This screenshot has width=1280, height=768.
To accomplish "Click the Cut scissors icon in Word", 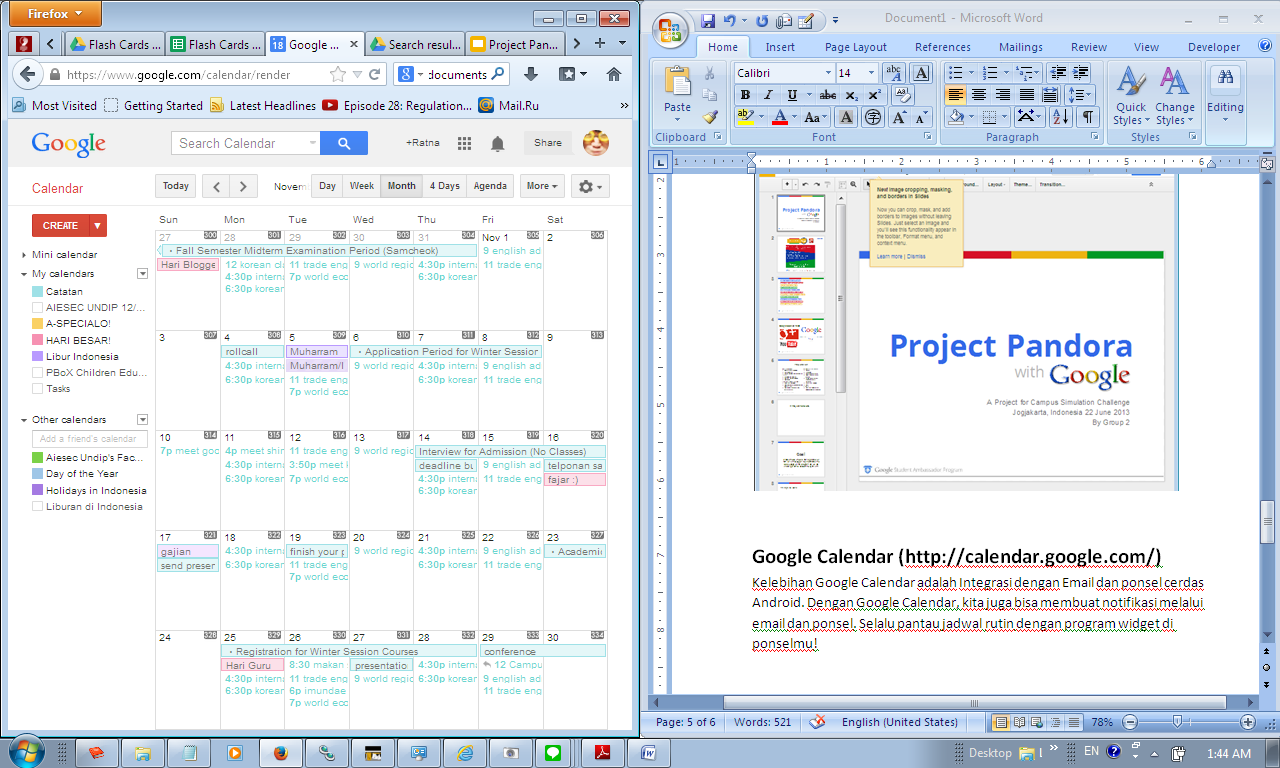I will pyautogui.click(x=710, y=73).
